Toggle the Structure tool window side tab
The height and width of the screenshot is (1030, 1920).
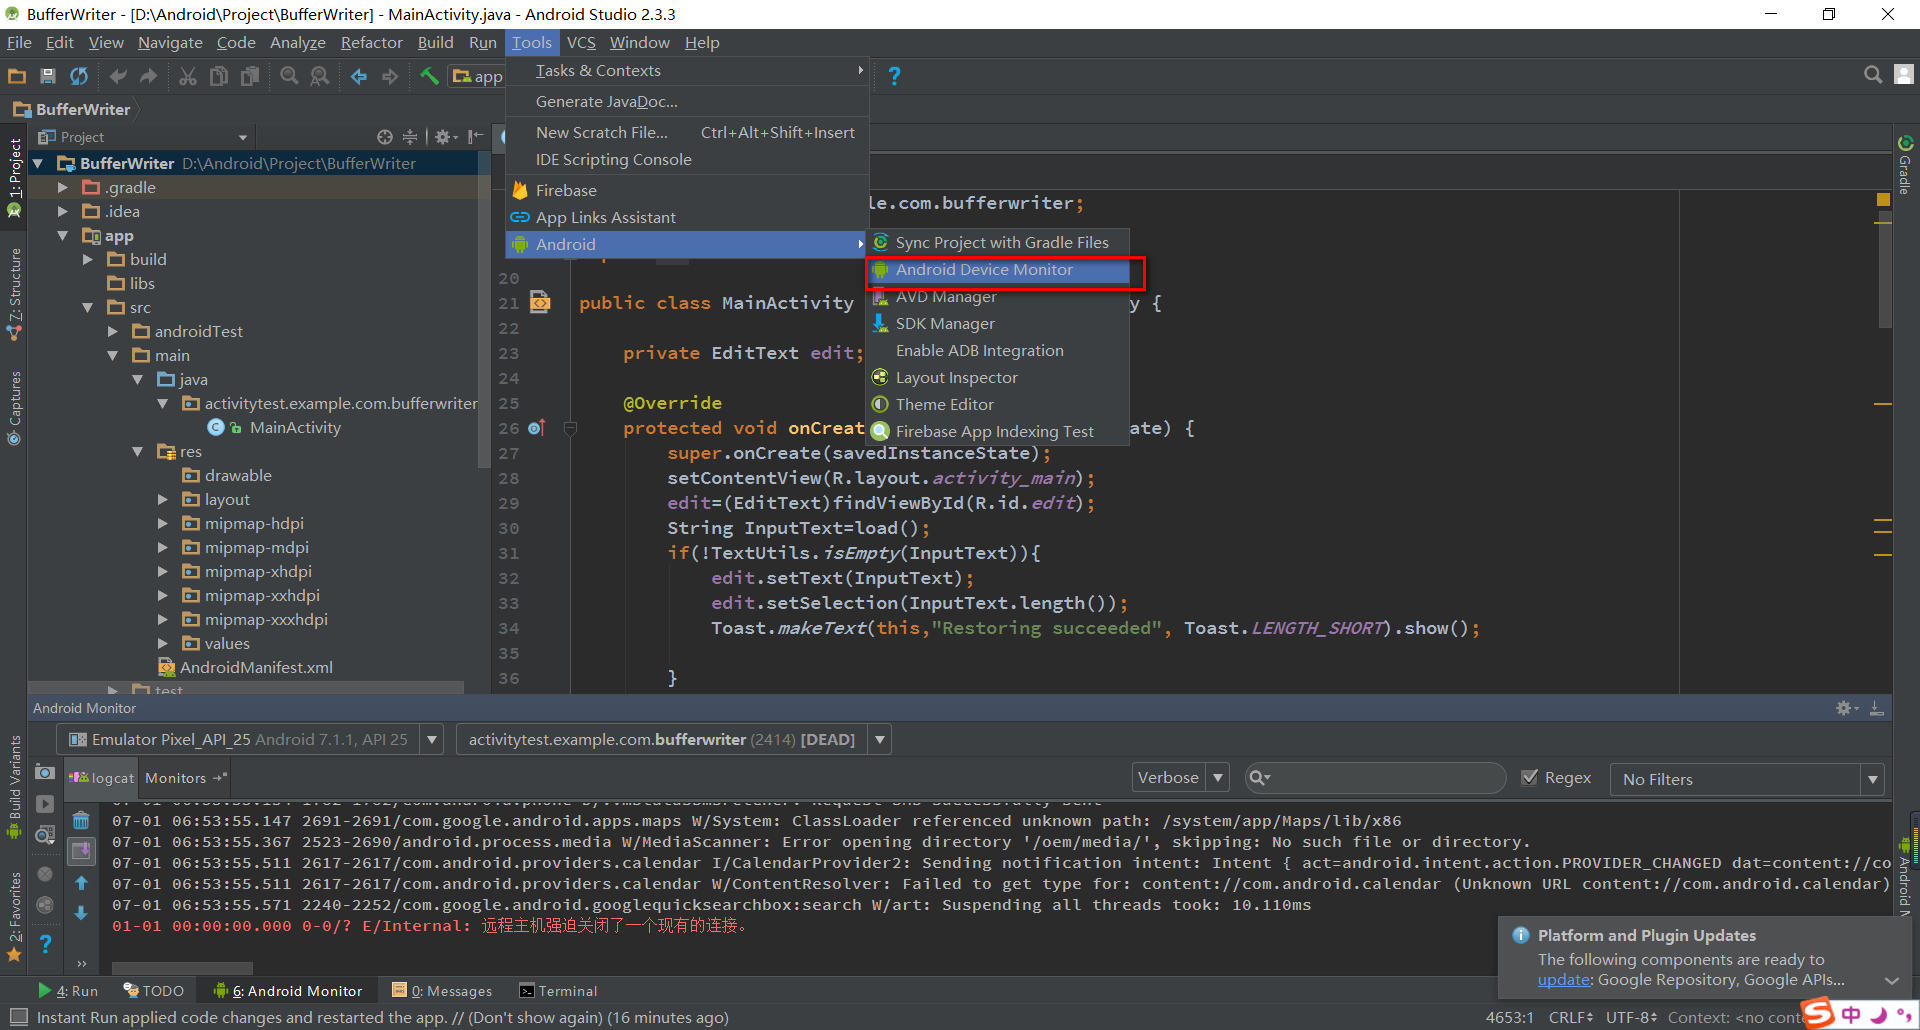pos(14,294)
